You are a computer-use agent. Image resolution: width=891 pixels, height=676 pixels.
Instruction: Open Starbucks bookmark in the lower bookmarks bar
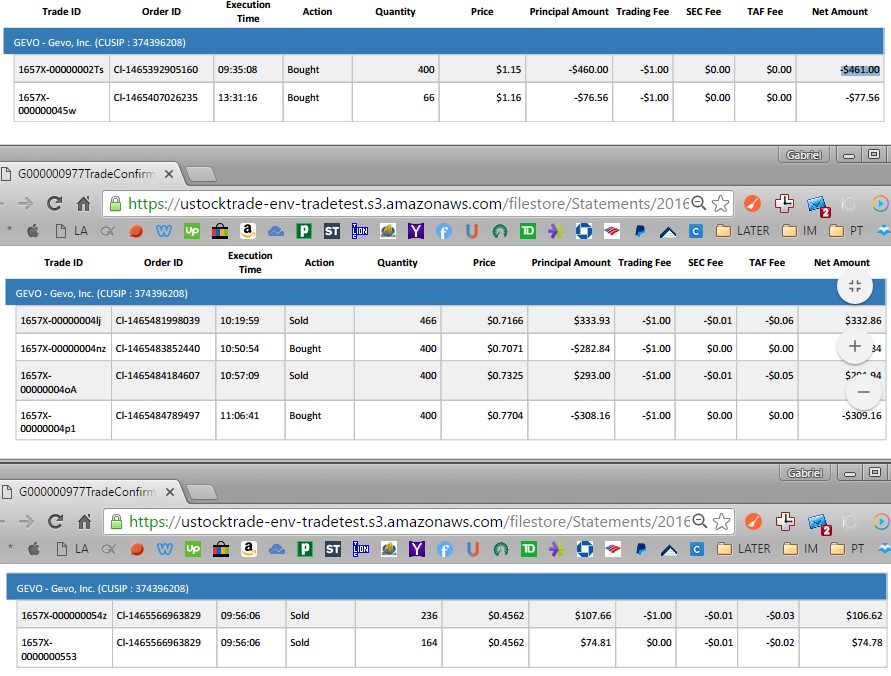(500, 548)
